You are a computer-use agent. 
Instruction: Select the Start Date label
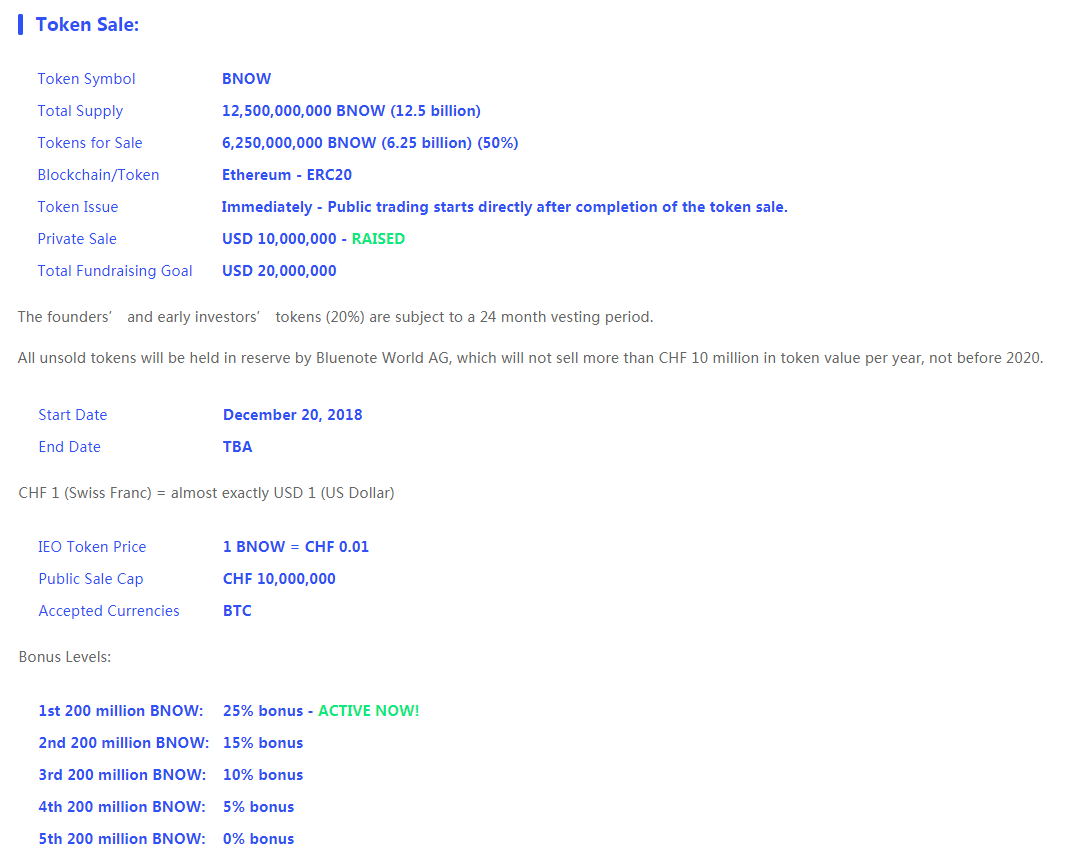[x=73, y=415]
